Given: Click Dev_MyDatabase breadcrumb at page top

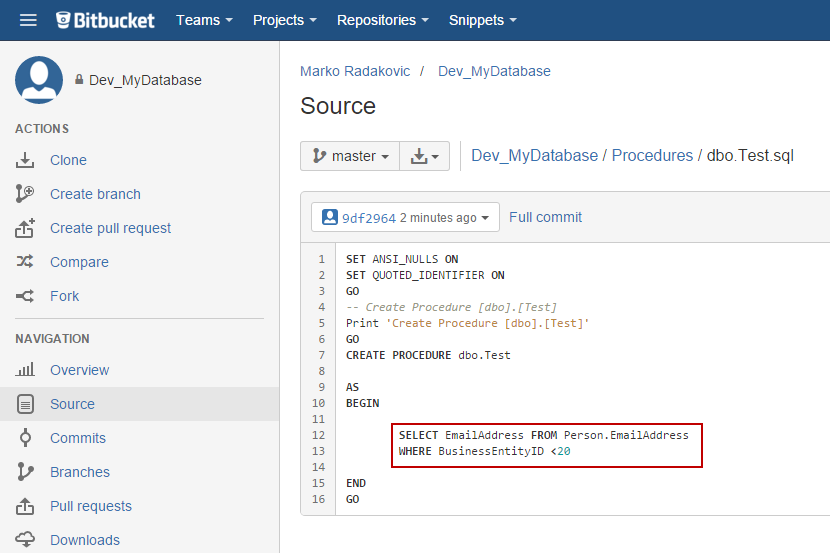Looking at the screenshot, I should coord(494,71).
